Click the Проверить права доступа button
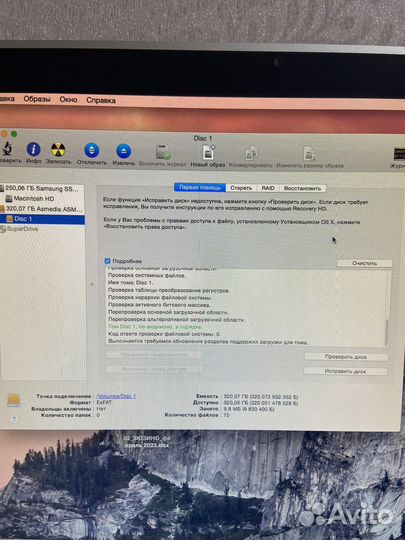The image size is (405, 540). point(154,354)
